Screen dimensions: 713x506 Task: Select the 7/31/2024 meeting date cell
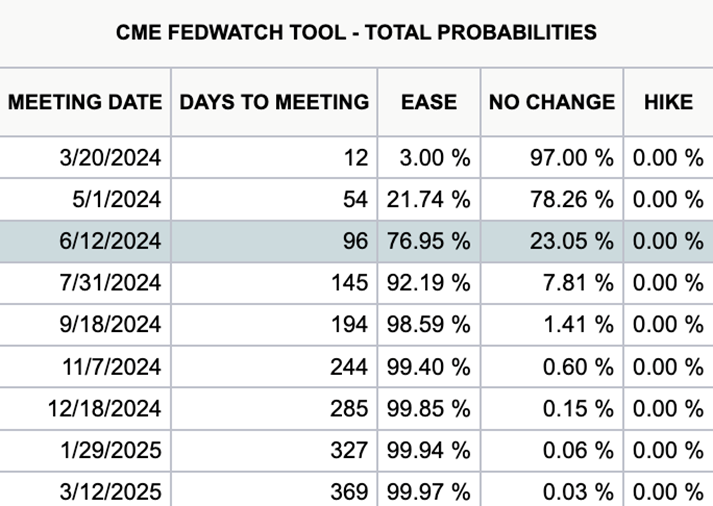[85, 283]
